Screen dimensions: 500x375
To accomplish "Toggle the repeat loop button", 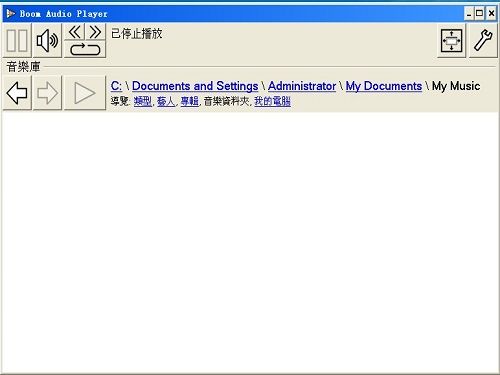I will (85, 49).
